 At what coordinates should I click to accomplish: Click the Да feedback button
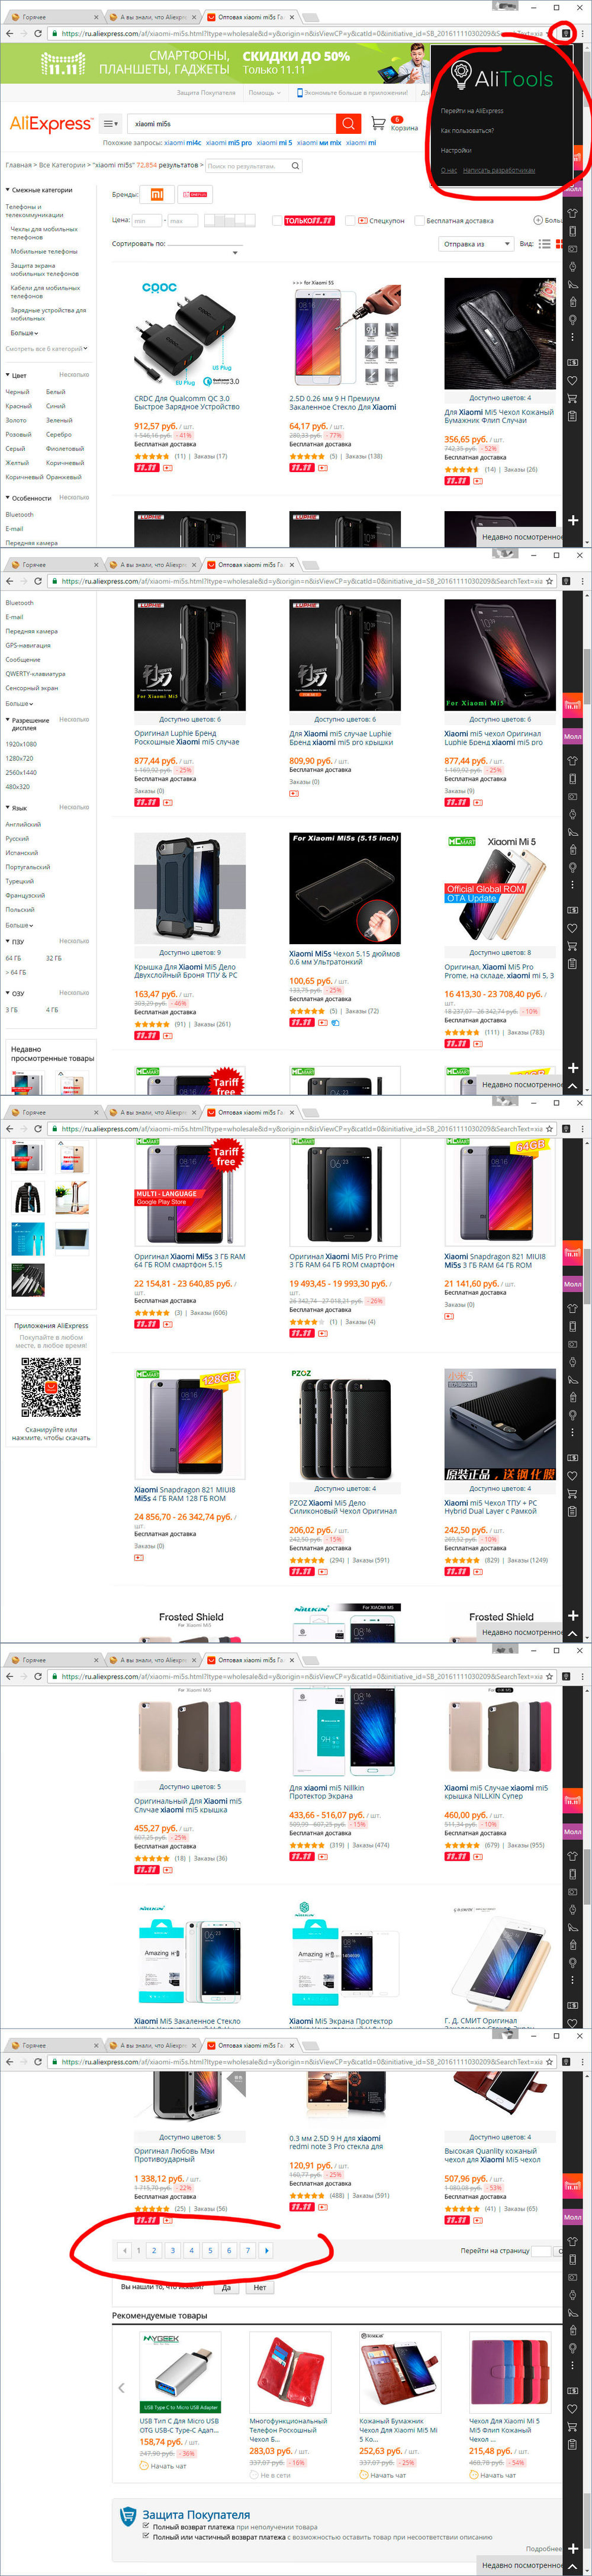click(226, 2287)
